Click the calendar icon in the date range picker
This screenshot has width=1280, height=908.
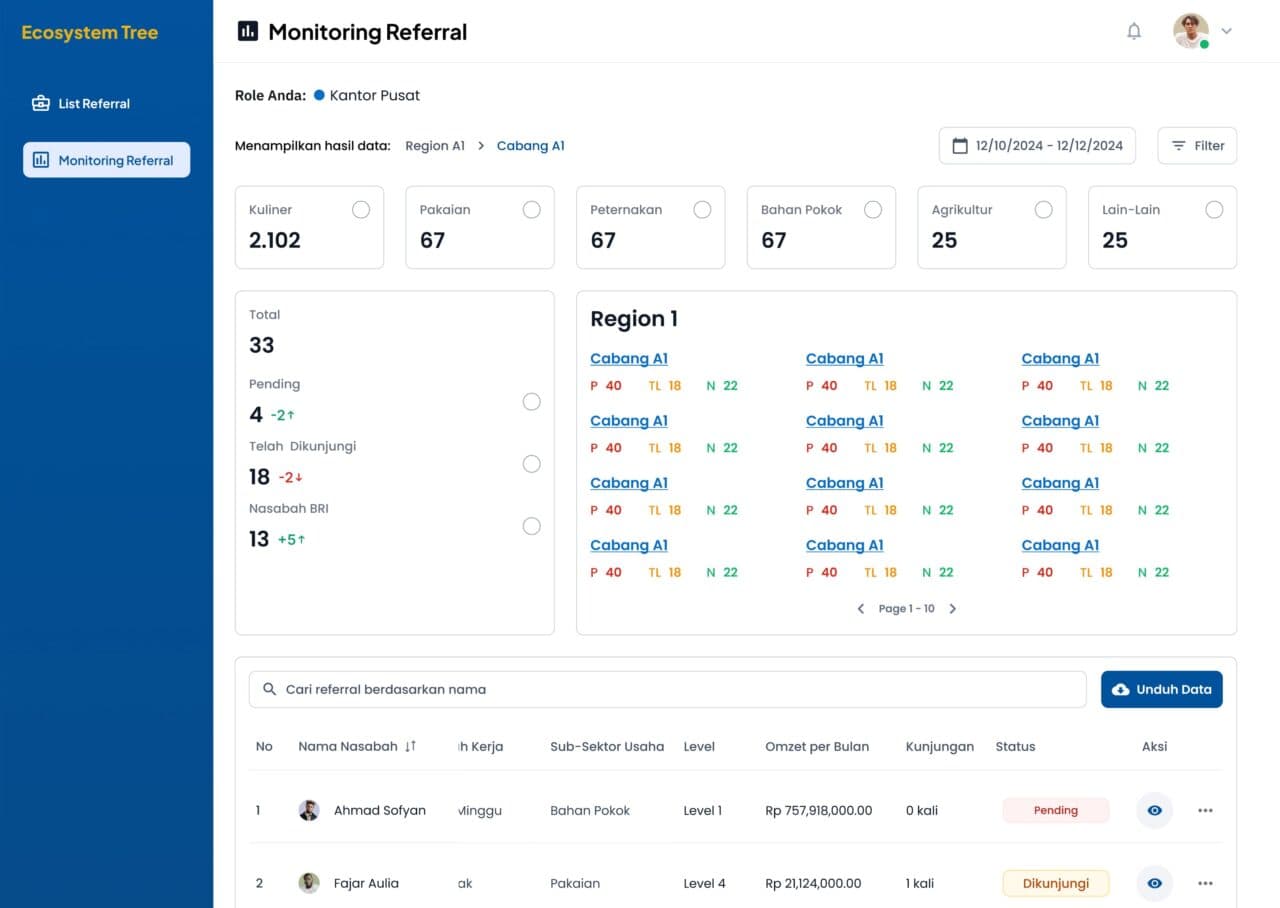click(x=960, y=145)
